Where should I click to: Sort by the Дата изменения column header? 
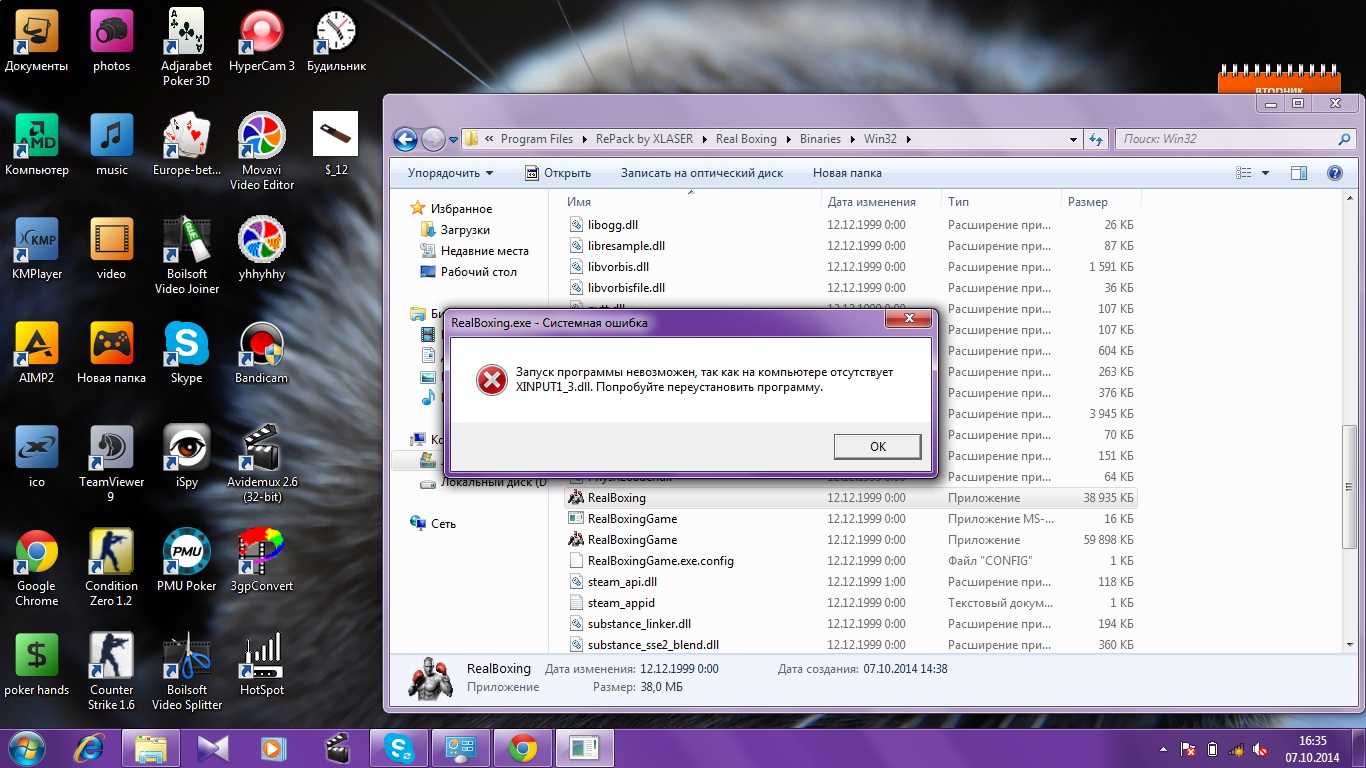[x=880, y=202]
